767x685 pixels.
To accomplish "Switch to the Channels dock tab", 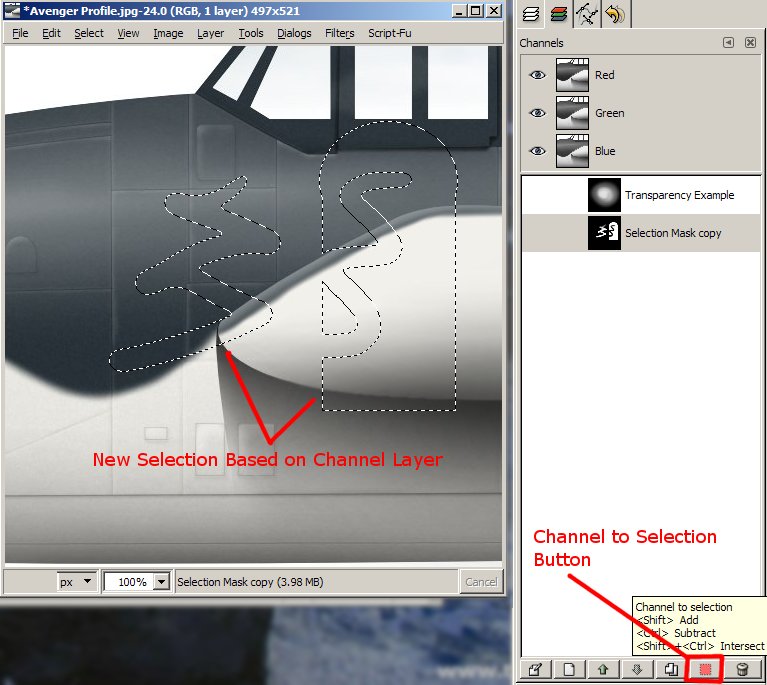I will (559, 14).
